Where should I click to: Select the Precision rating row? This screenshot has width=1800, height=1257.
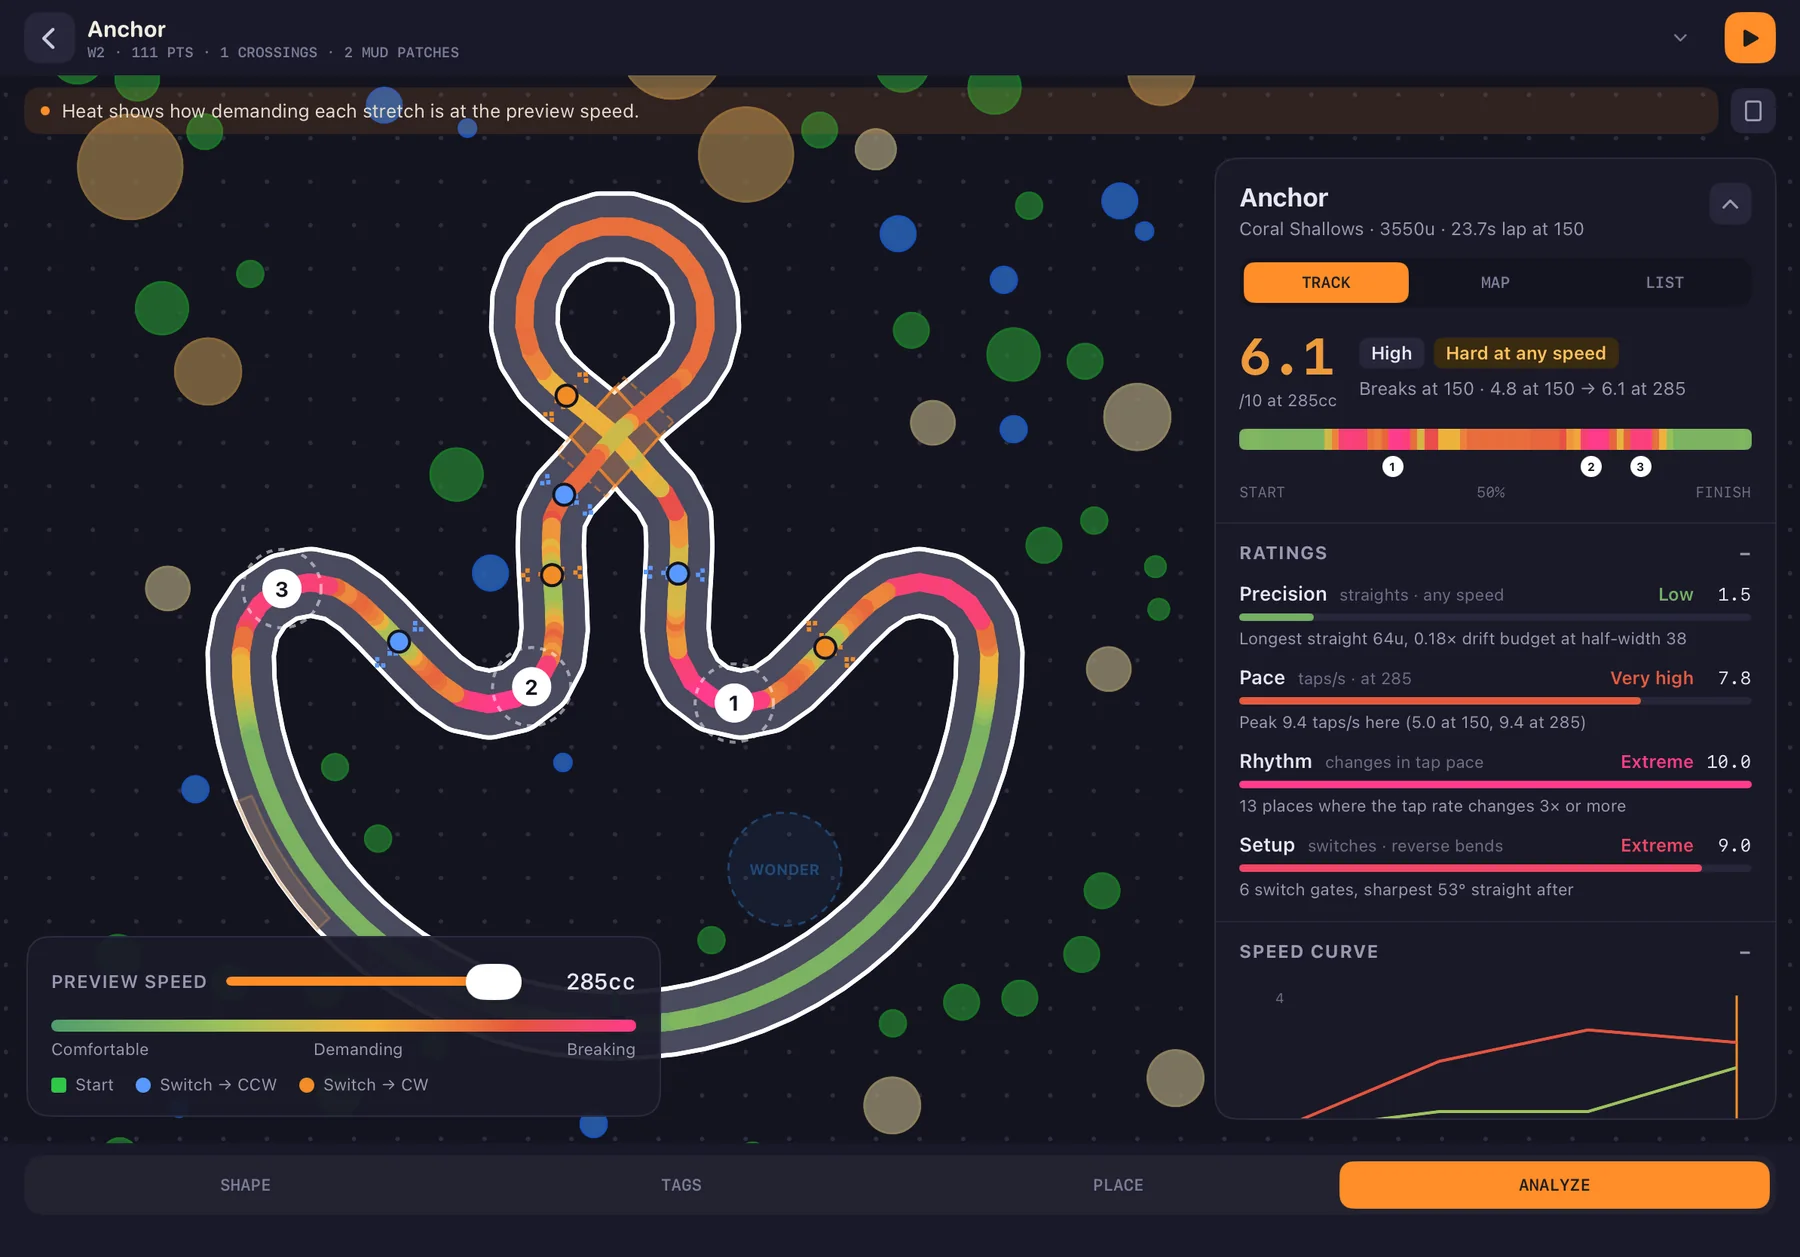pos(1495,615)
